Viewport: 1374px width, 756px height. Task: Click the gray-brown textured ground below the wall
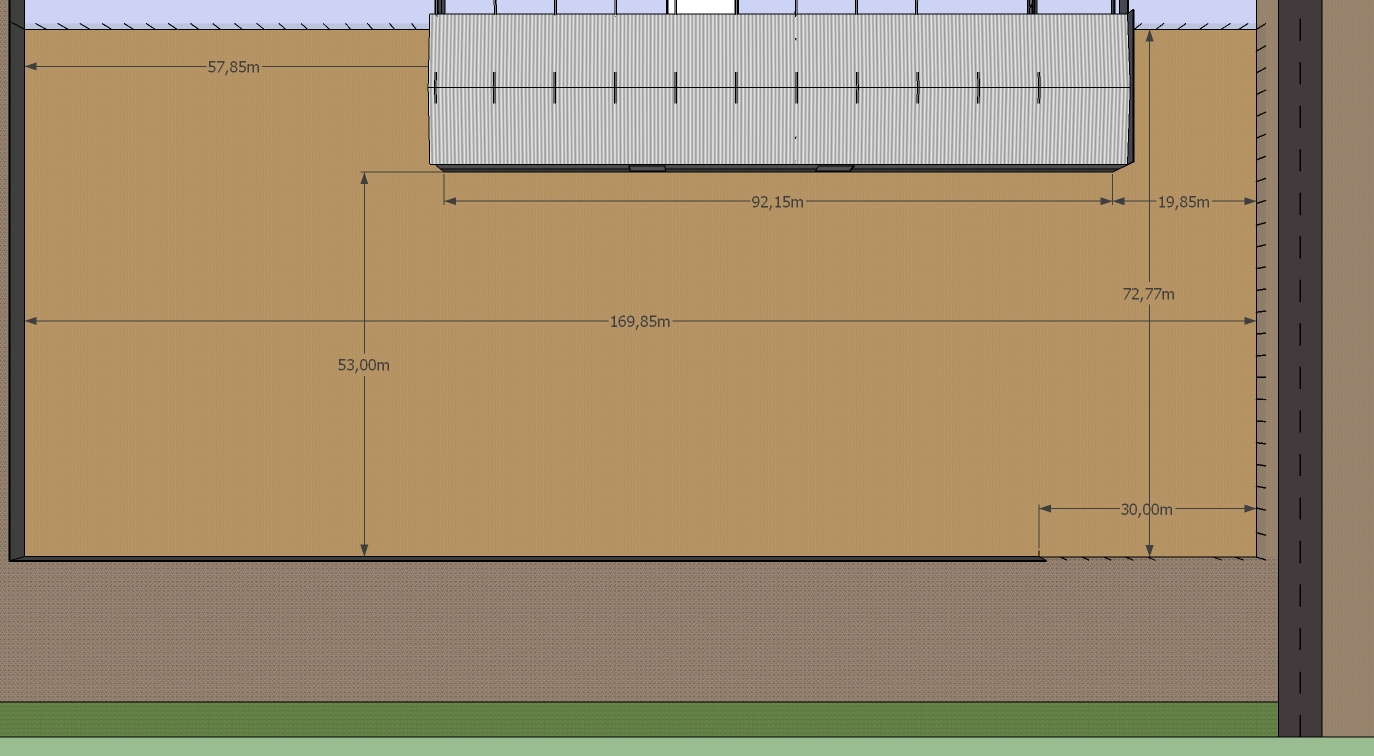639,632
